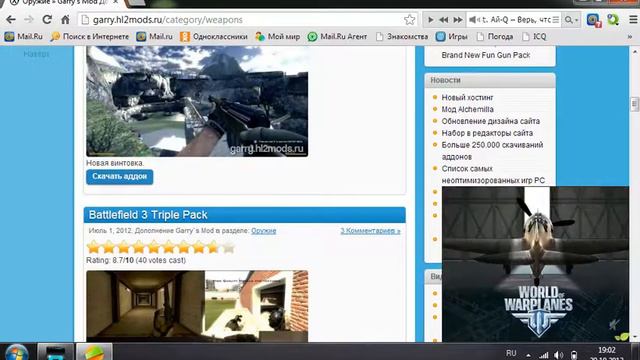Viewport: 640px width, 360px height.
Task: Open the Brand New Fun Gun Pack link
Action: point(486,55)
